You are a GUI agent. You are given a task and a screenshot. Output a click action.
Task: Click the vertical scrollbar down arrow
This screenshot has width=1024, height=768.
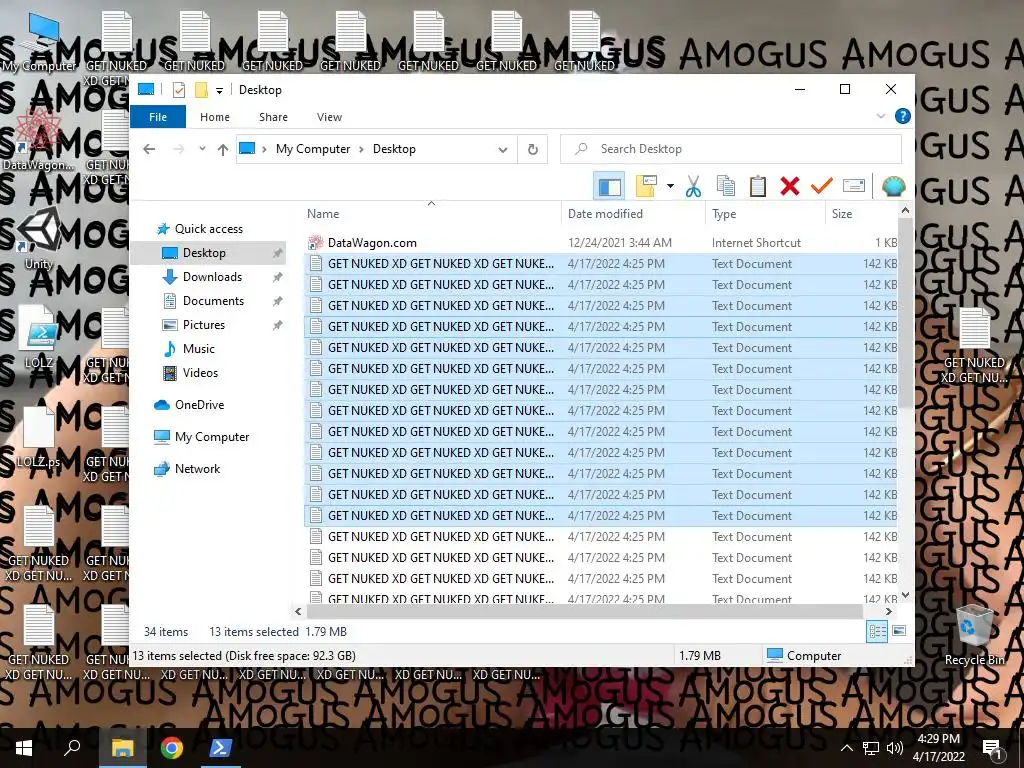(x=905, y=595)
